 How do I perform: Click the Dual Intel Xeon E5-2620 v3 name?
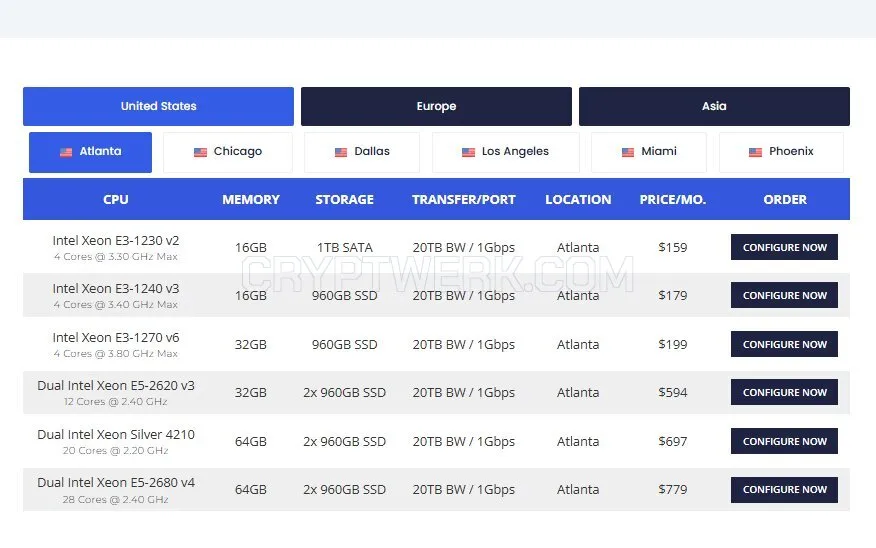pyautogui.click(x=116, y=385)
